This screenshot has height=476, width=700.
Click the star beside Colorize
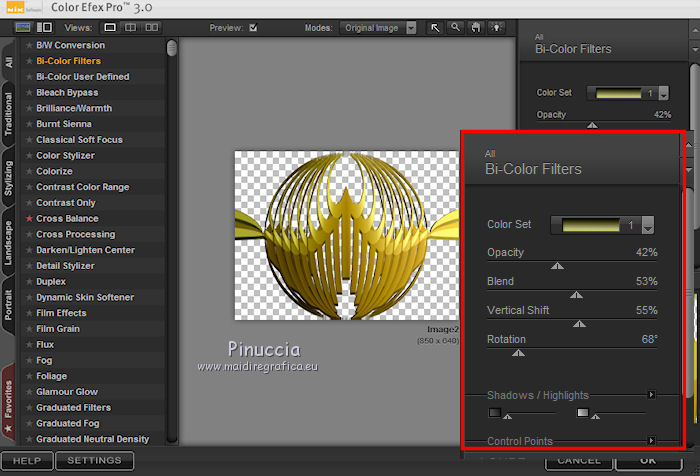29,171
